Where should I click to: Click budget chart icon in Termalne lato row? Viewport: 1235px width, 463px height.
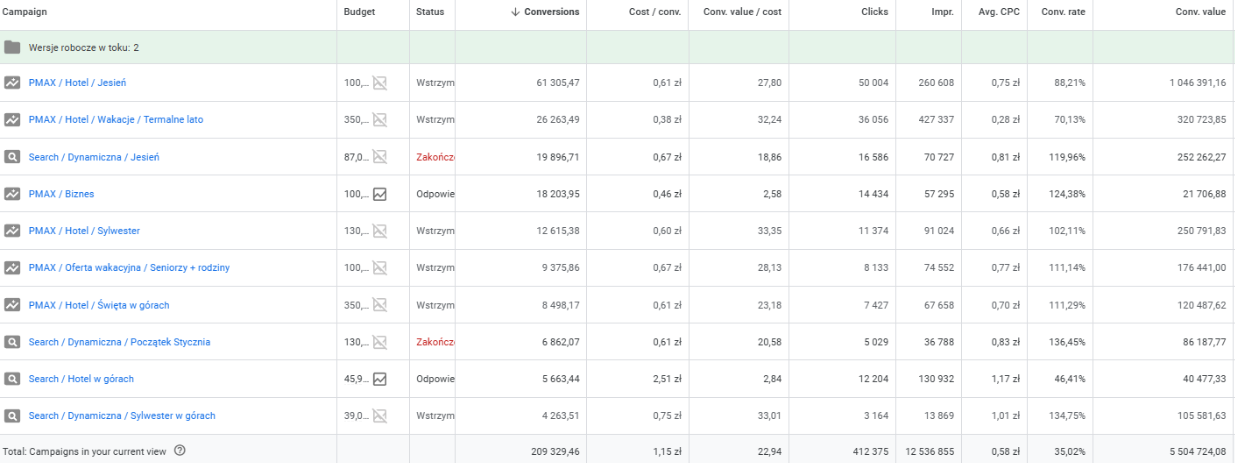[x=380, y=120]
